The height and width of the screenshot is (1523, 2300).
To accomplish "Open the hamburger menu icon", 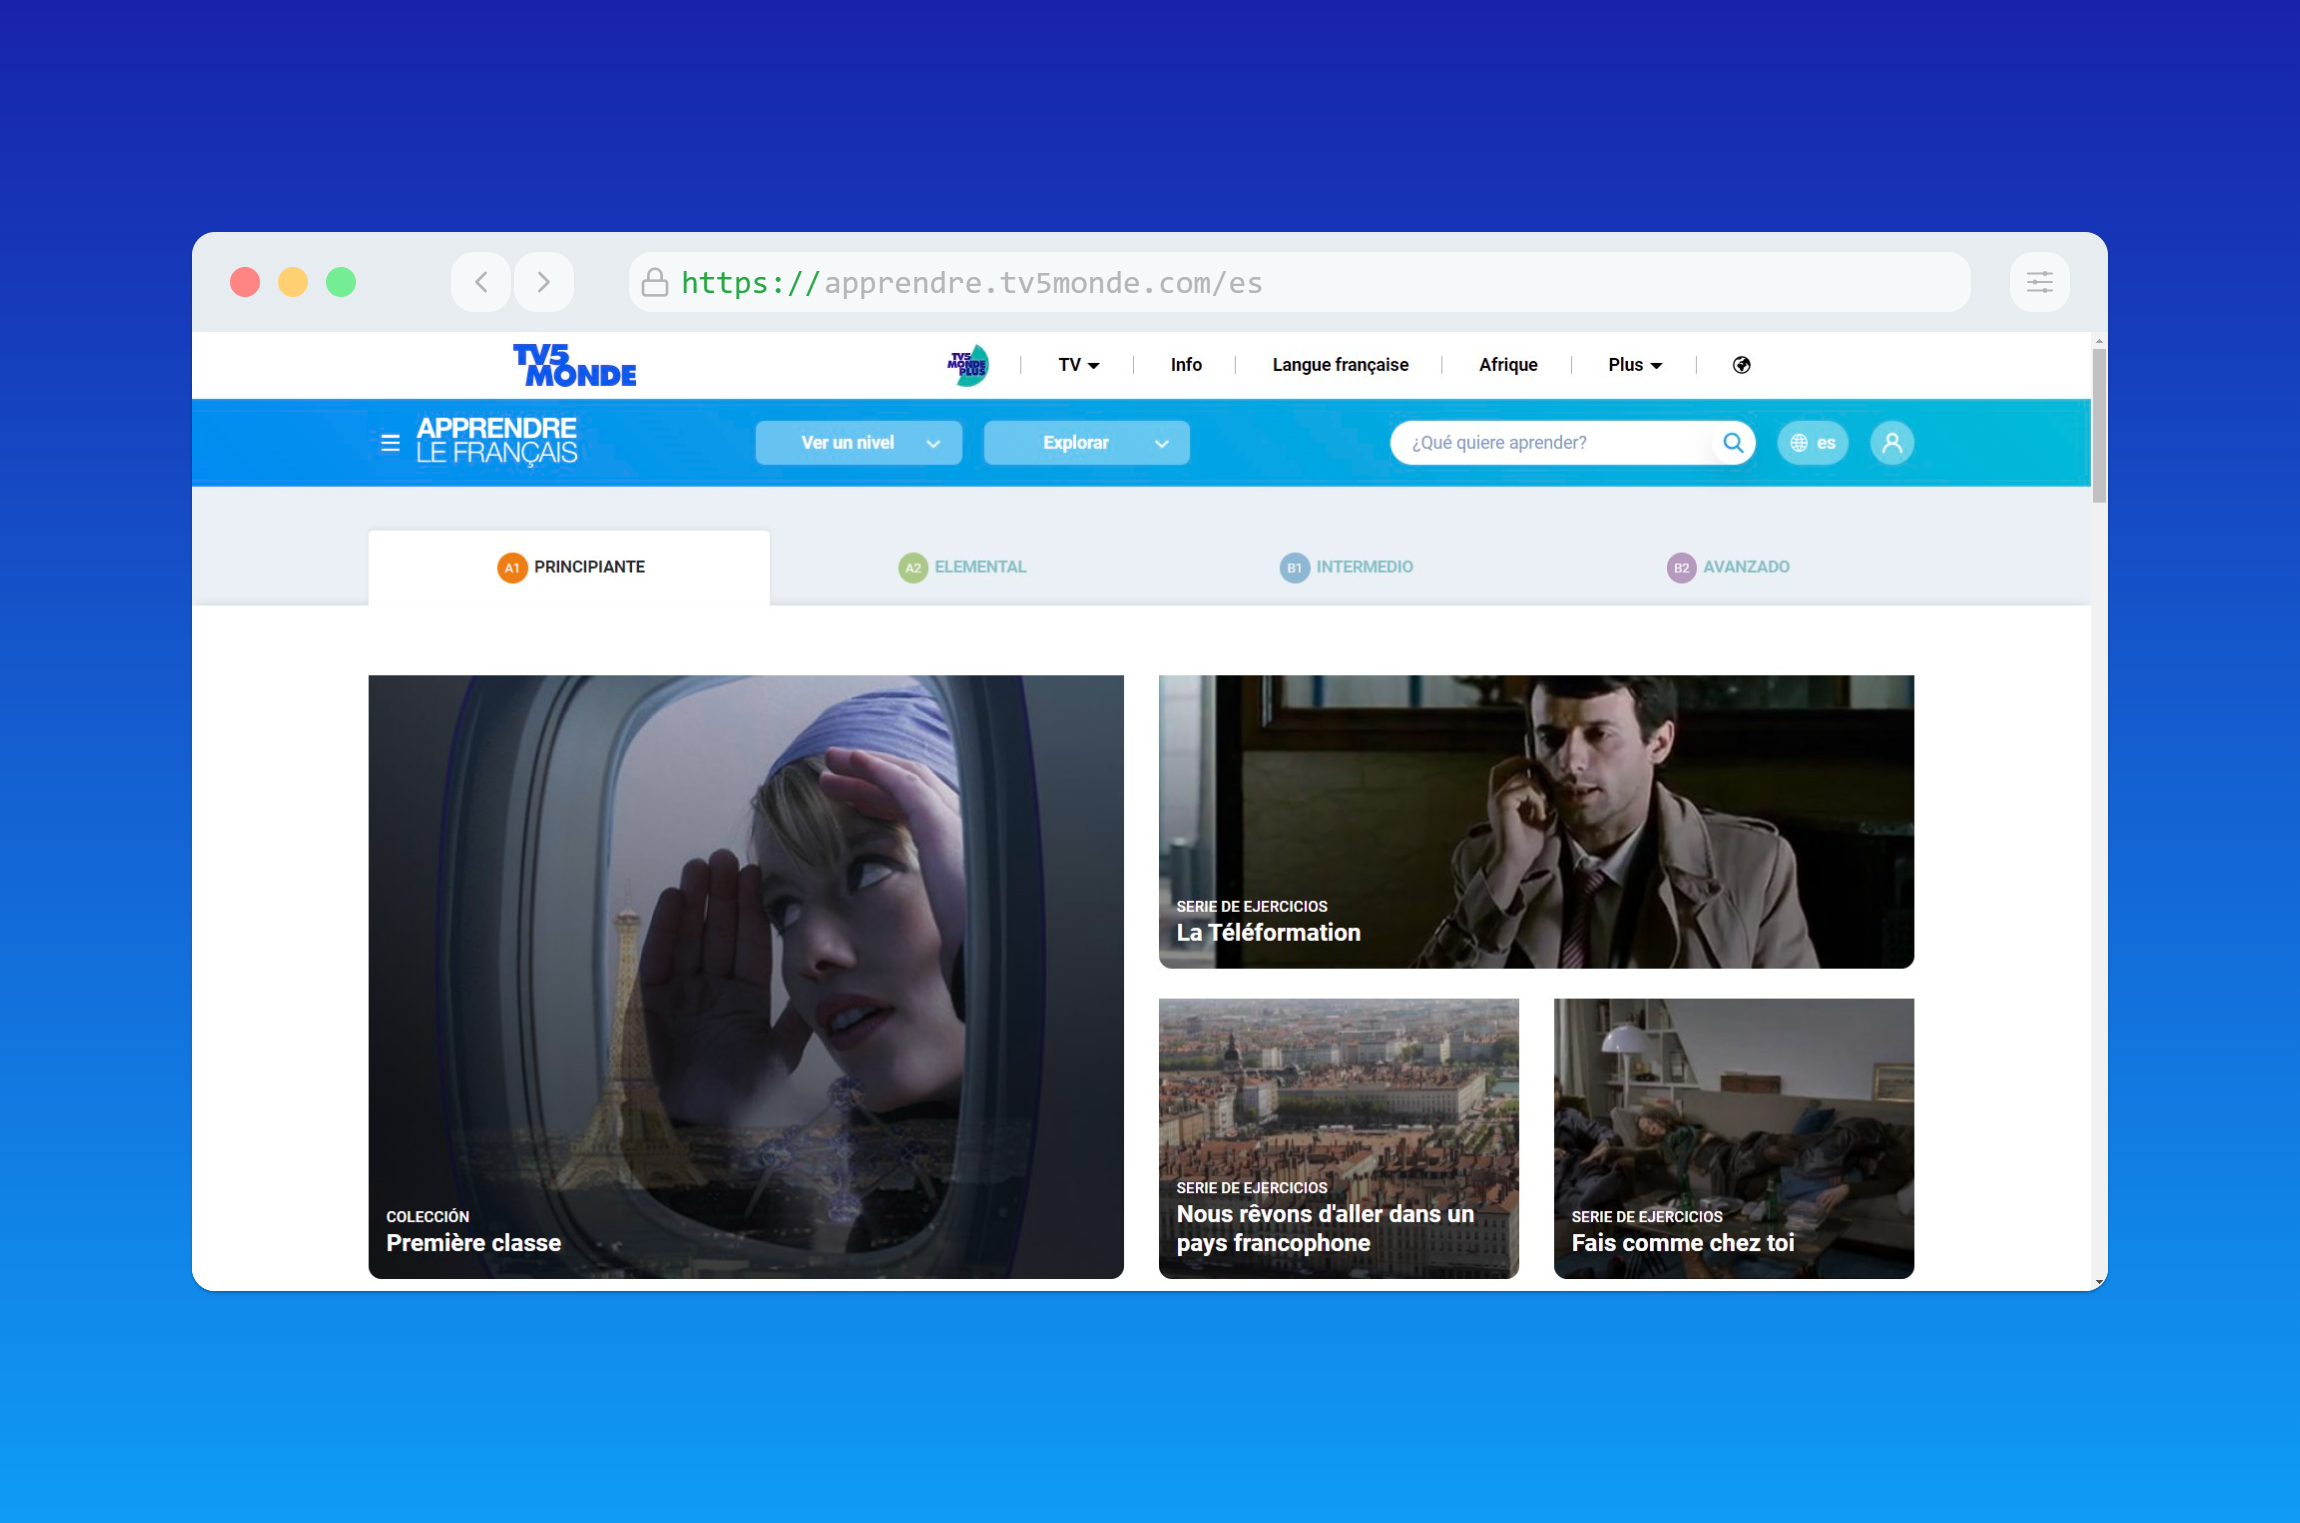I will [x=390, y=443].
